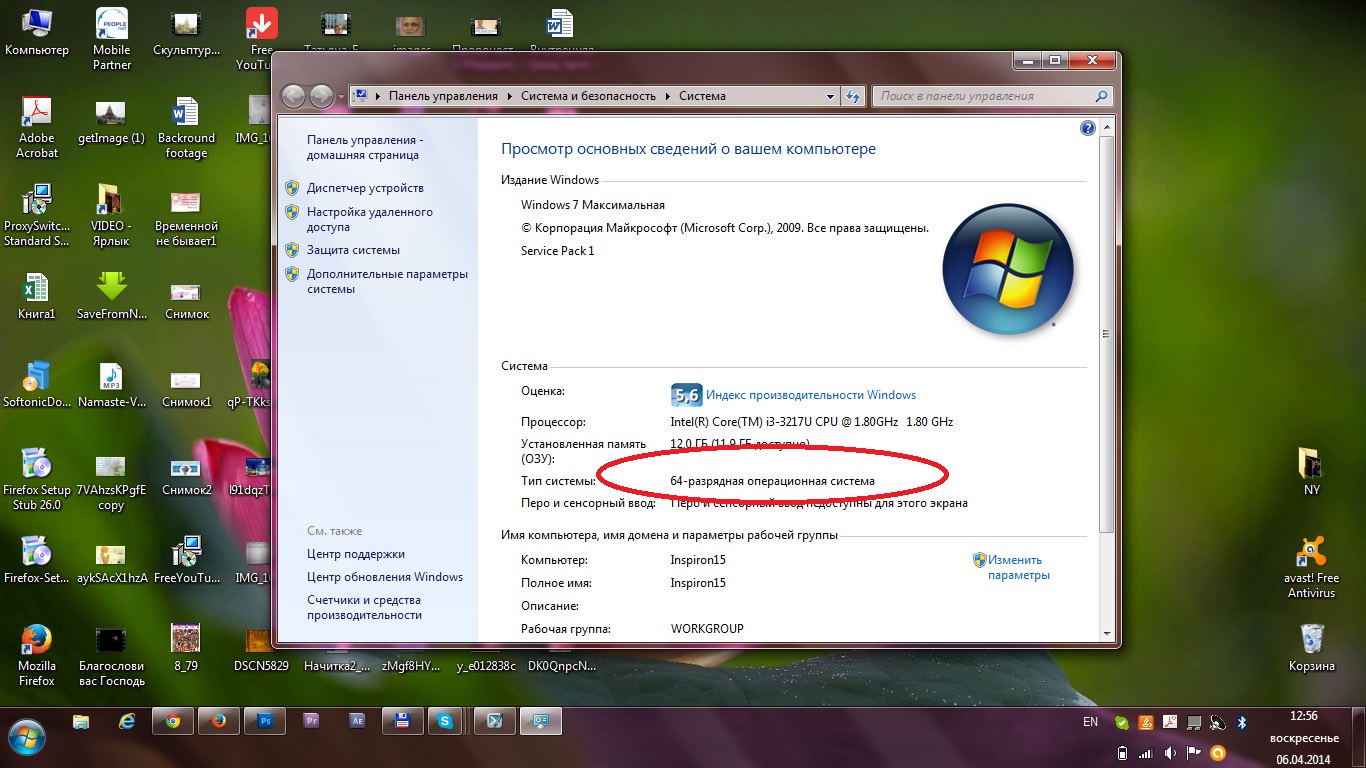Viewport: 1366px width, 768px height.
Task: Select the Благослови вас Господь desktop file
Action: coord(112,655)
